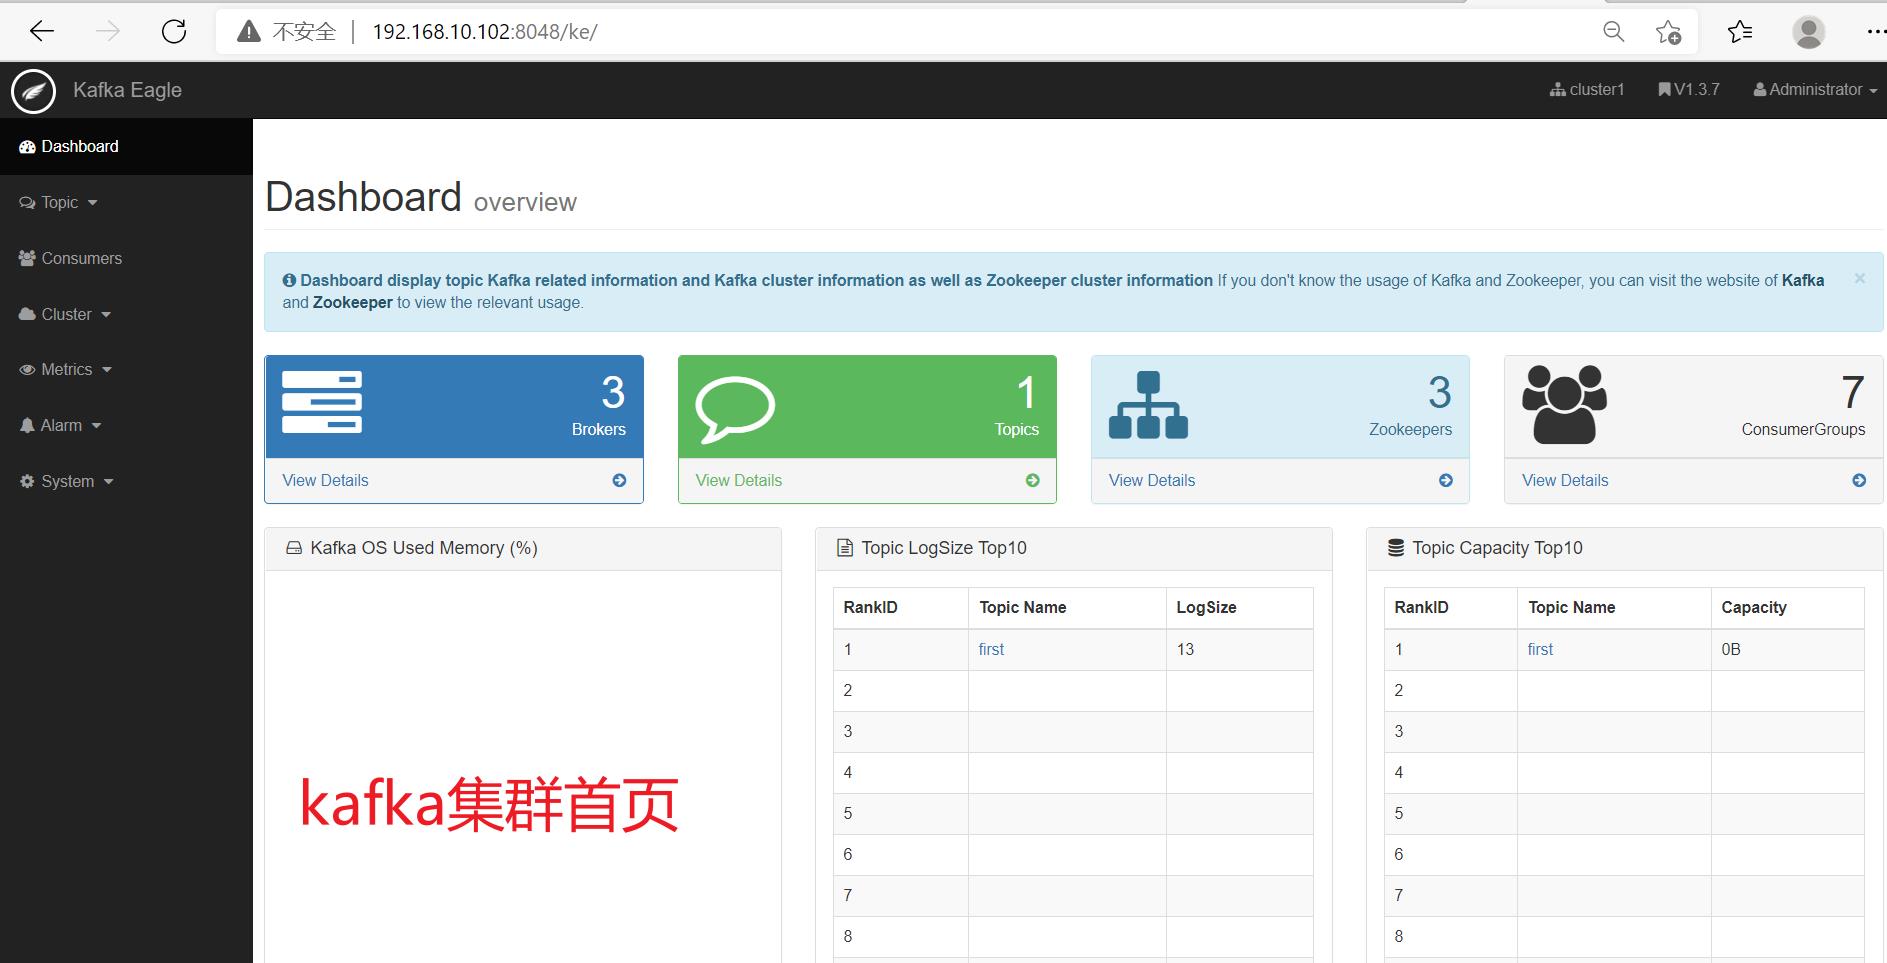Click the browser forward arrow
Image resolution: width=1887 pixels, height=963 pixels.
point(108,32)
